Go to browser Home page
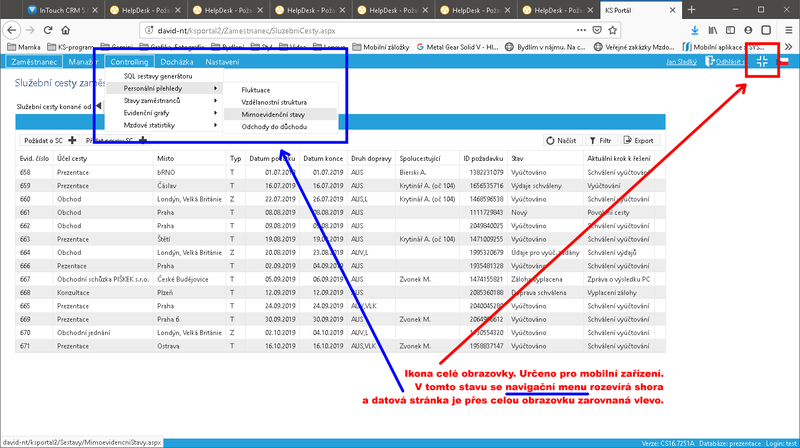 point(66,31)
